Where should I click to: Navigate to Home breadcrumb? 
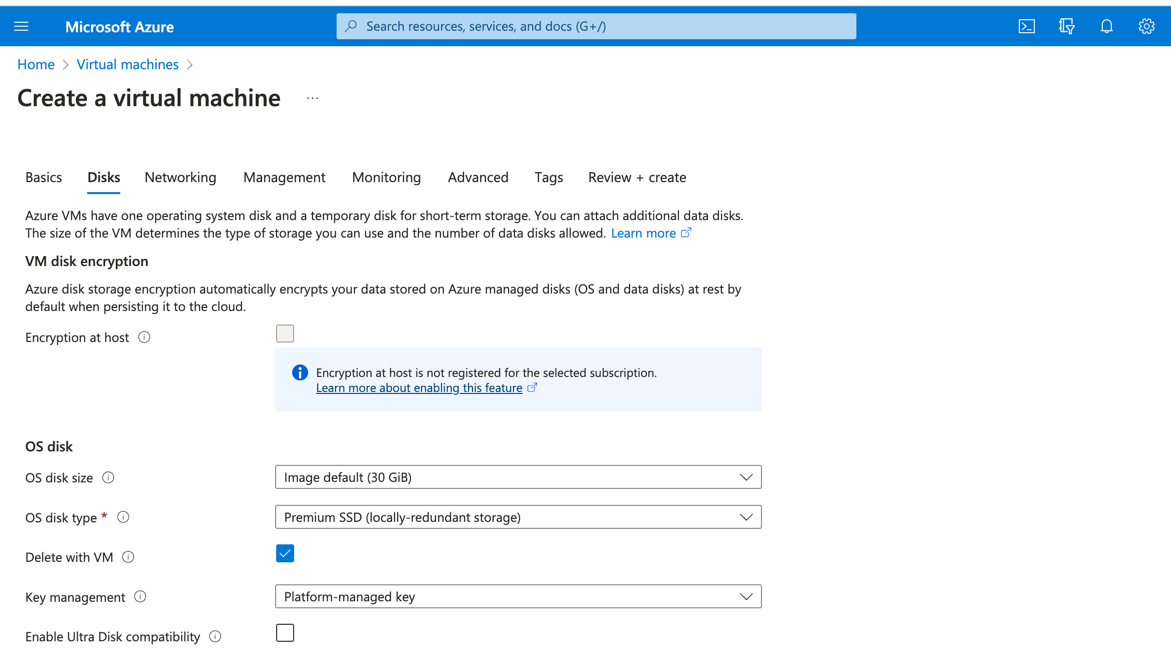[36, 64]
